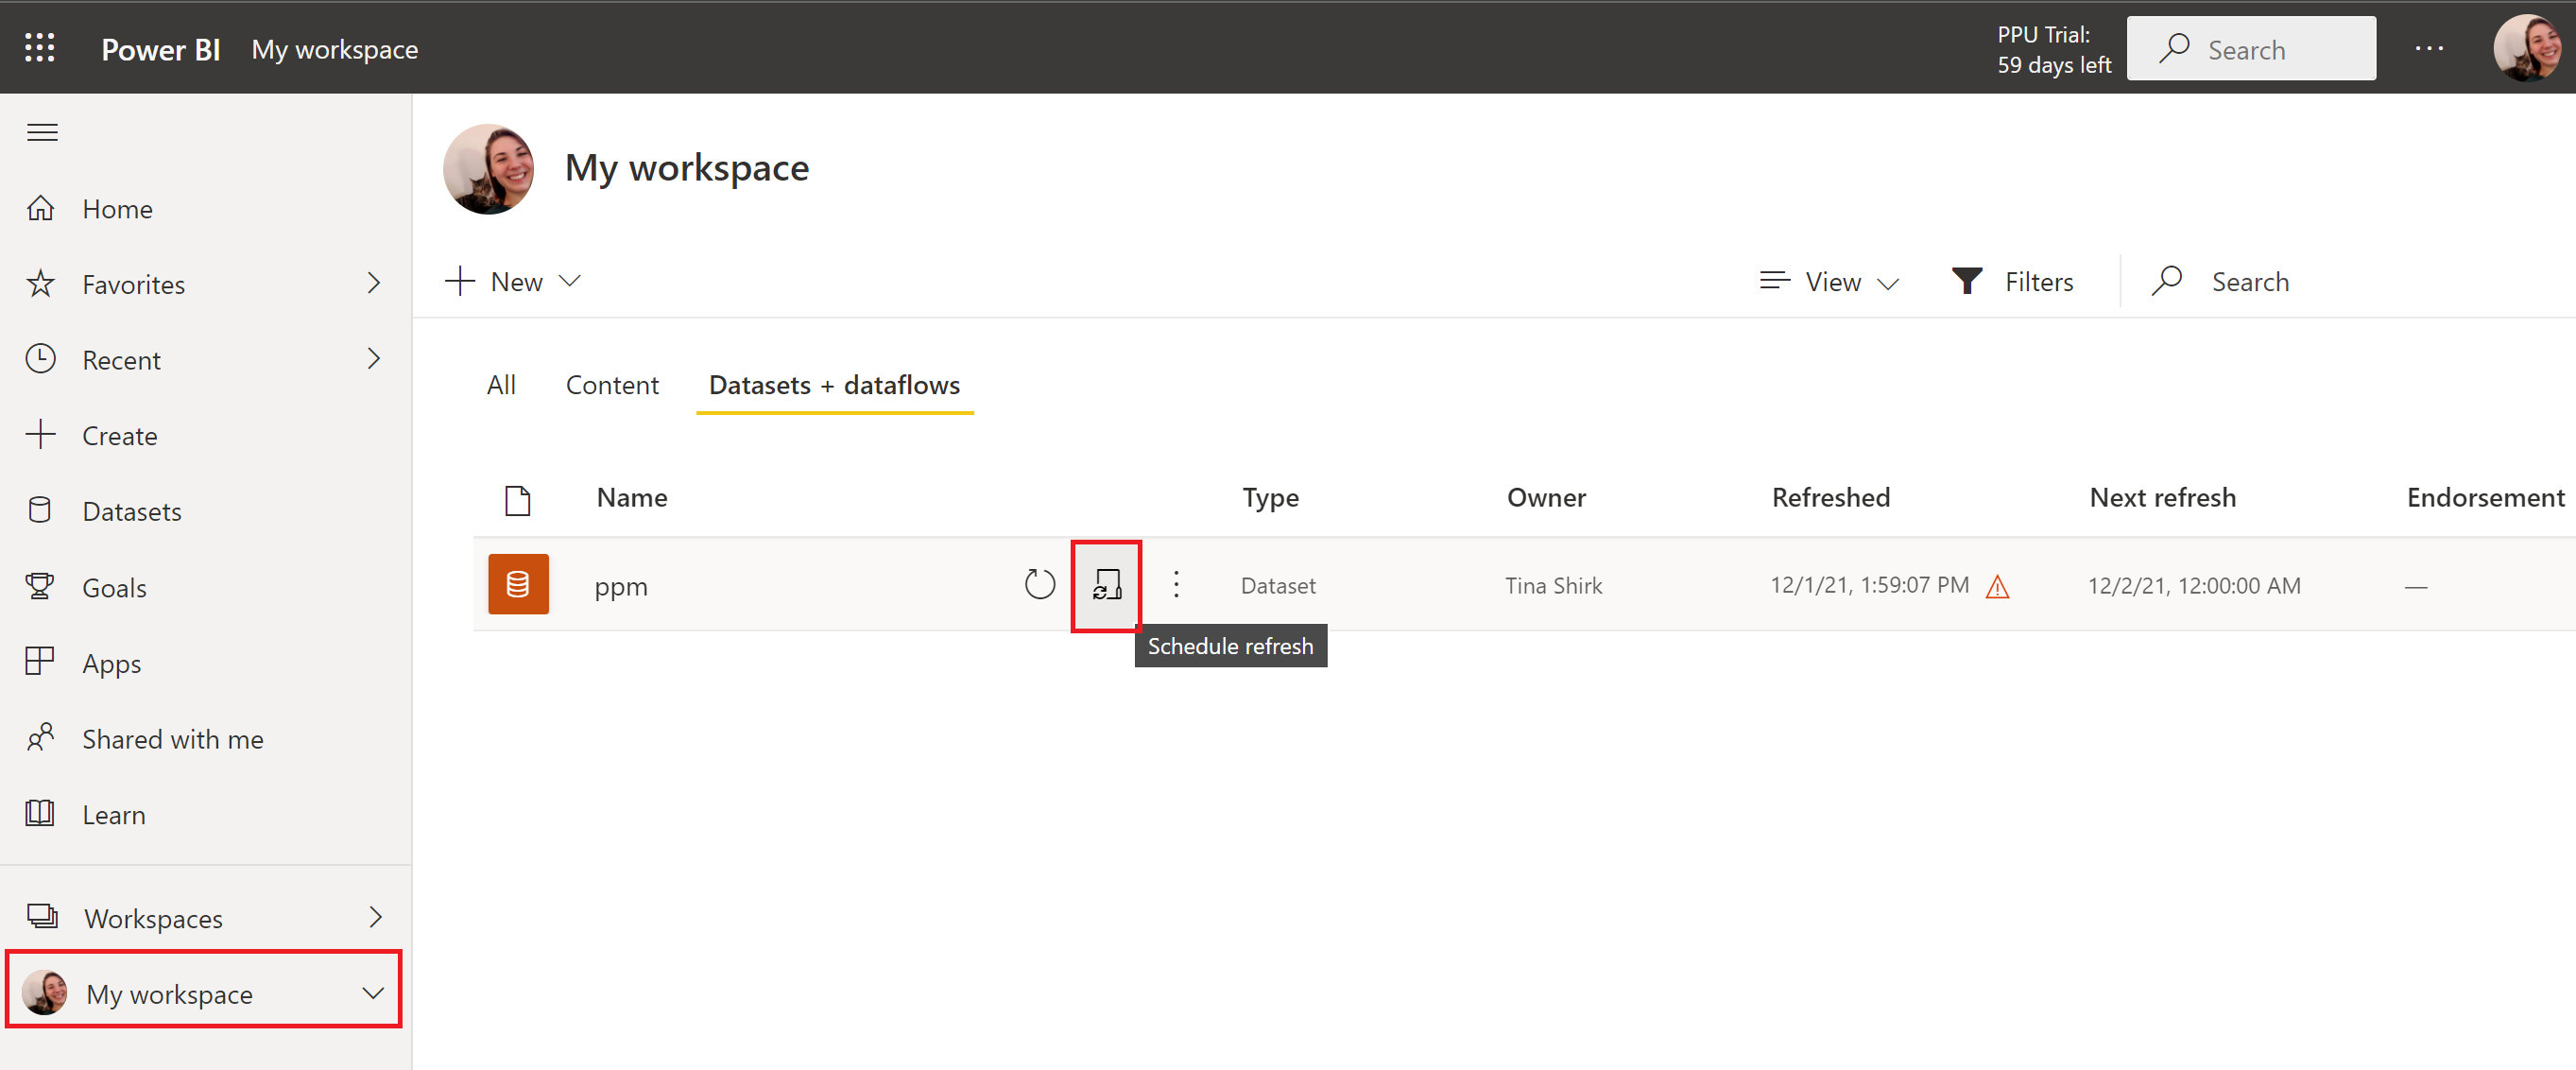
Task: Click the Refresh now icon on the ppm row
Action: (1039, 584)
